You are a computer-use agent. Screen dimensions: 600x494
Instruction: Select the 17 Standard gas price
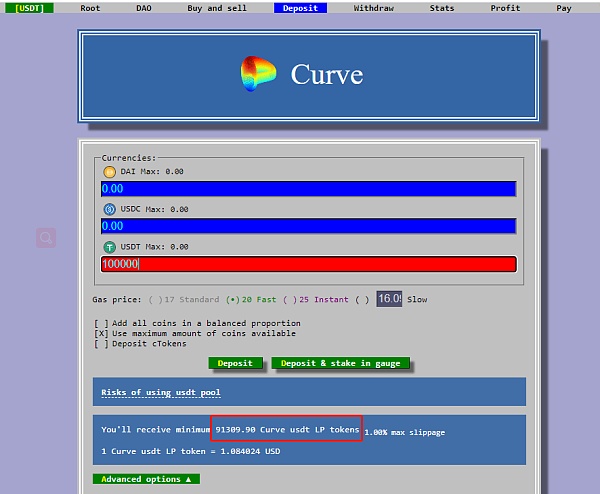pos(184,300)
